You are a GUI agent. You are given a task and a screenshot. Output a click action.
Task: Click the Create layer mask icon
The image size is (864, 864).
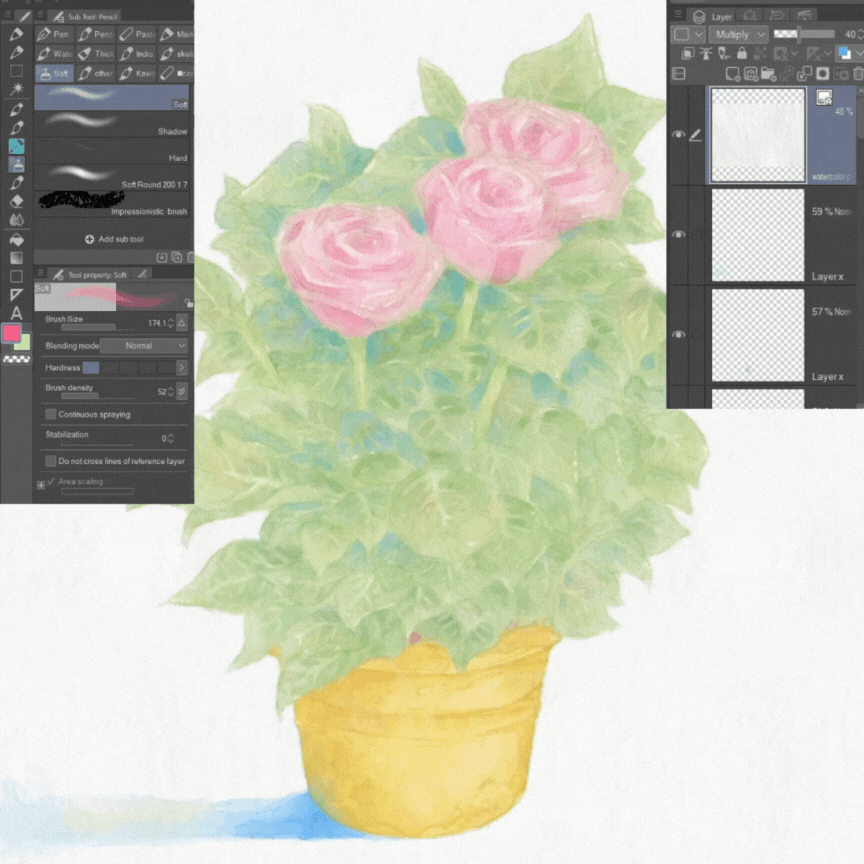[x=823, y=74]
